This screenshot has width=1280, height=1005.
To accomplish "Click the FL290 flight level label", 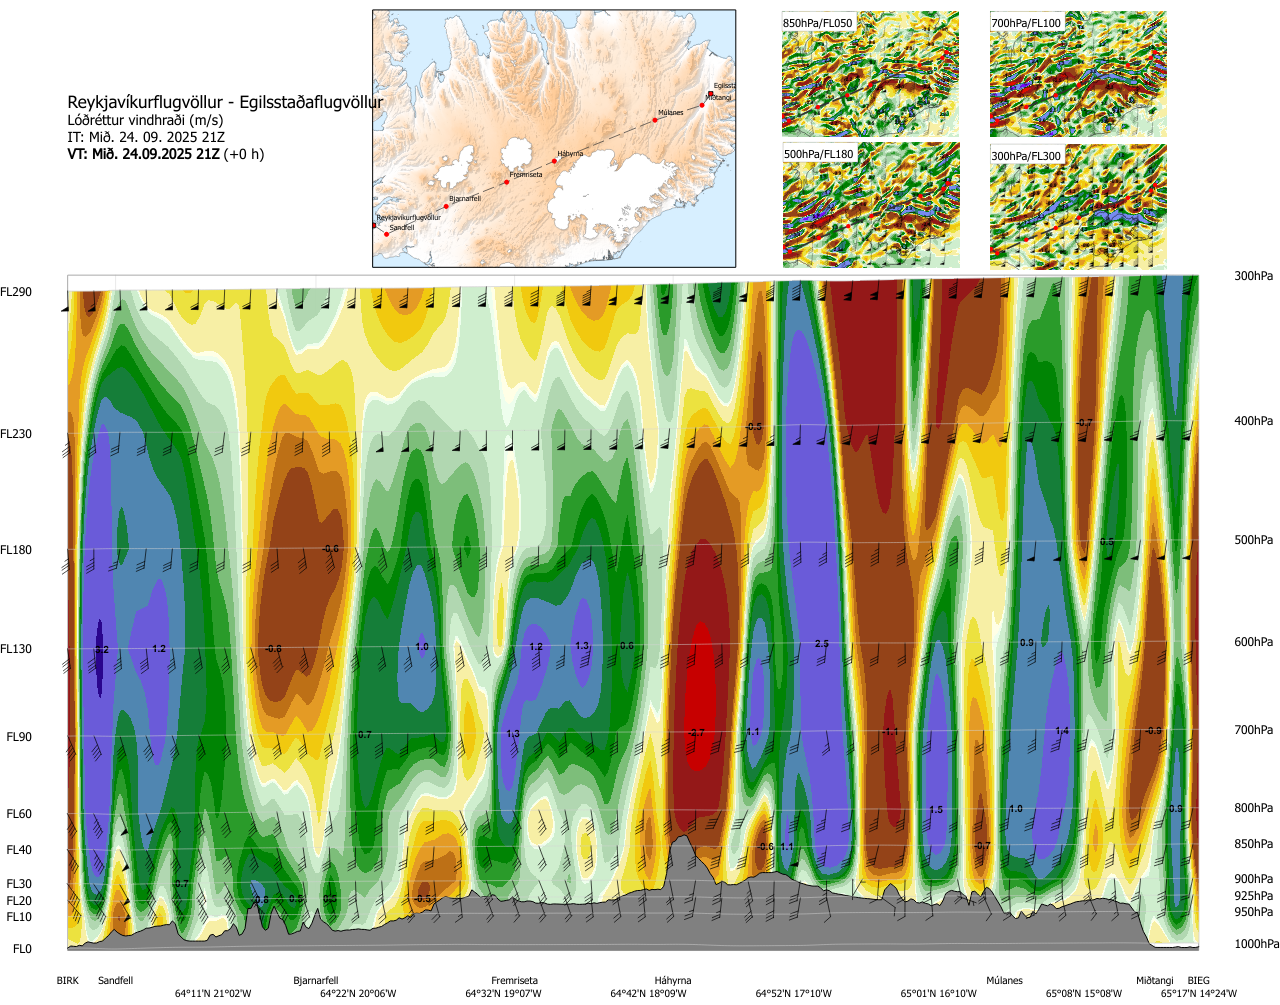I will (x=16, y=292).
